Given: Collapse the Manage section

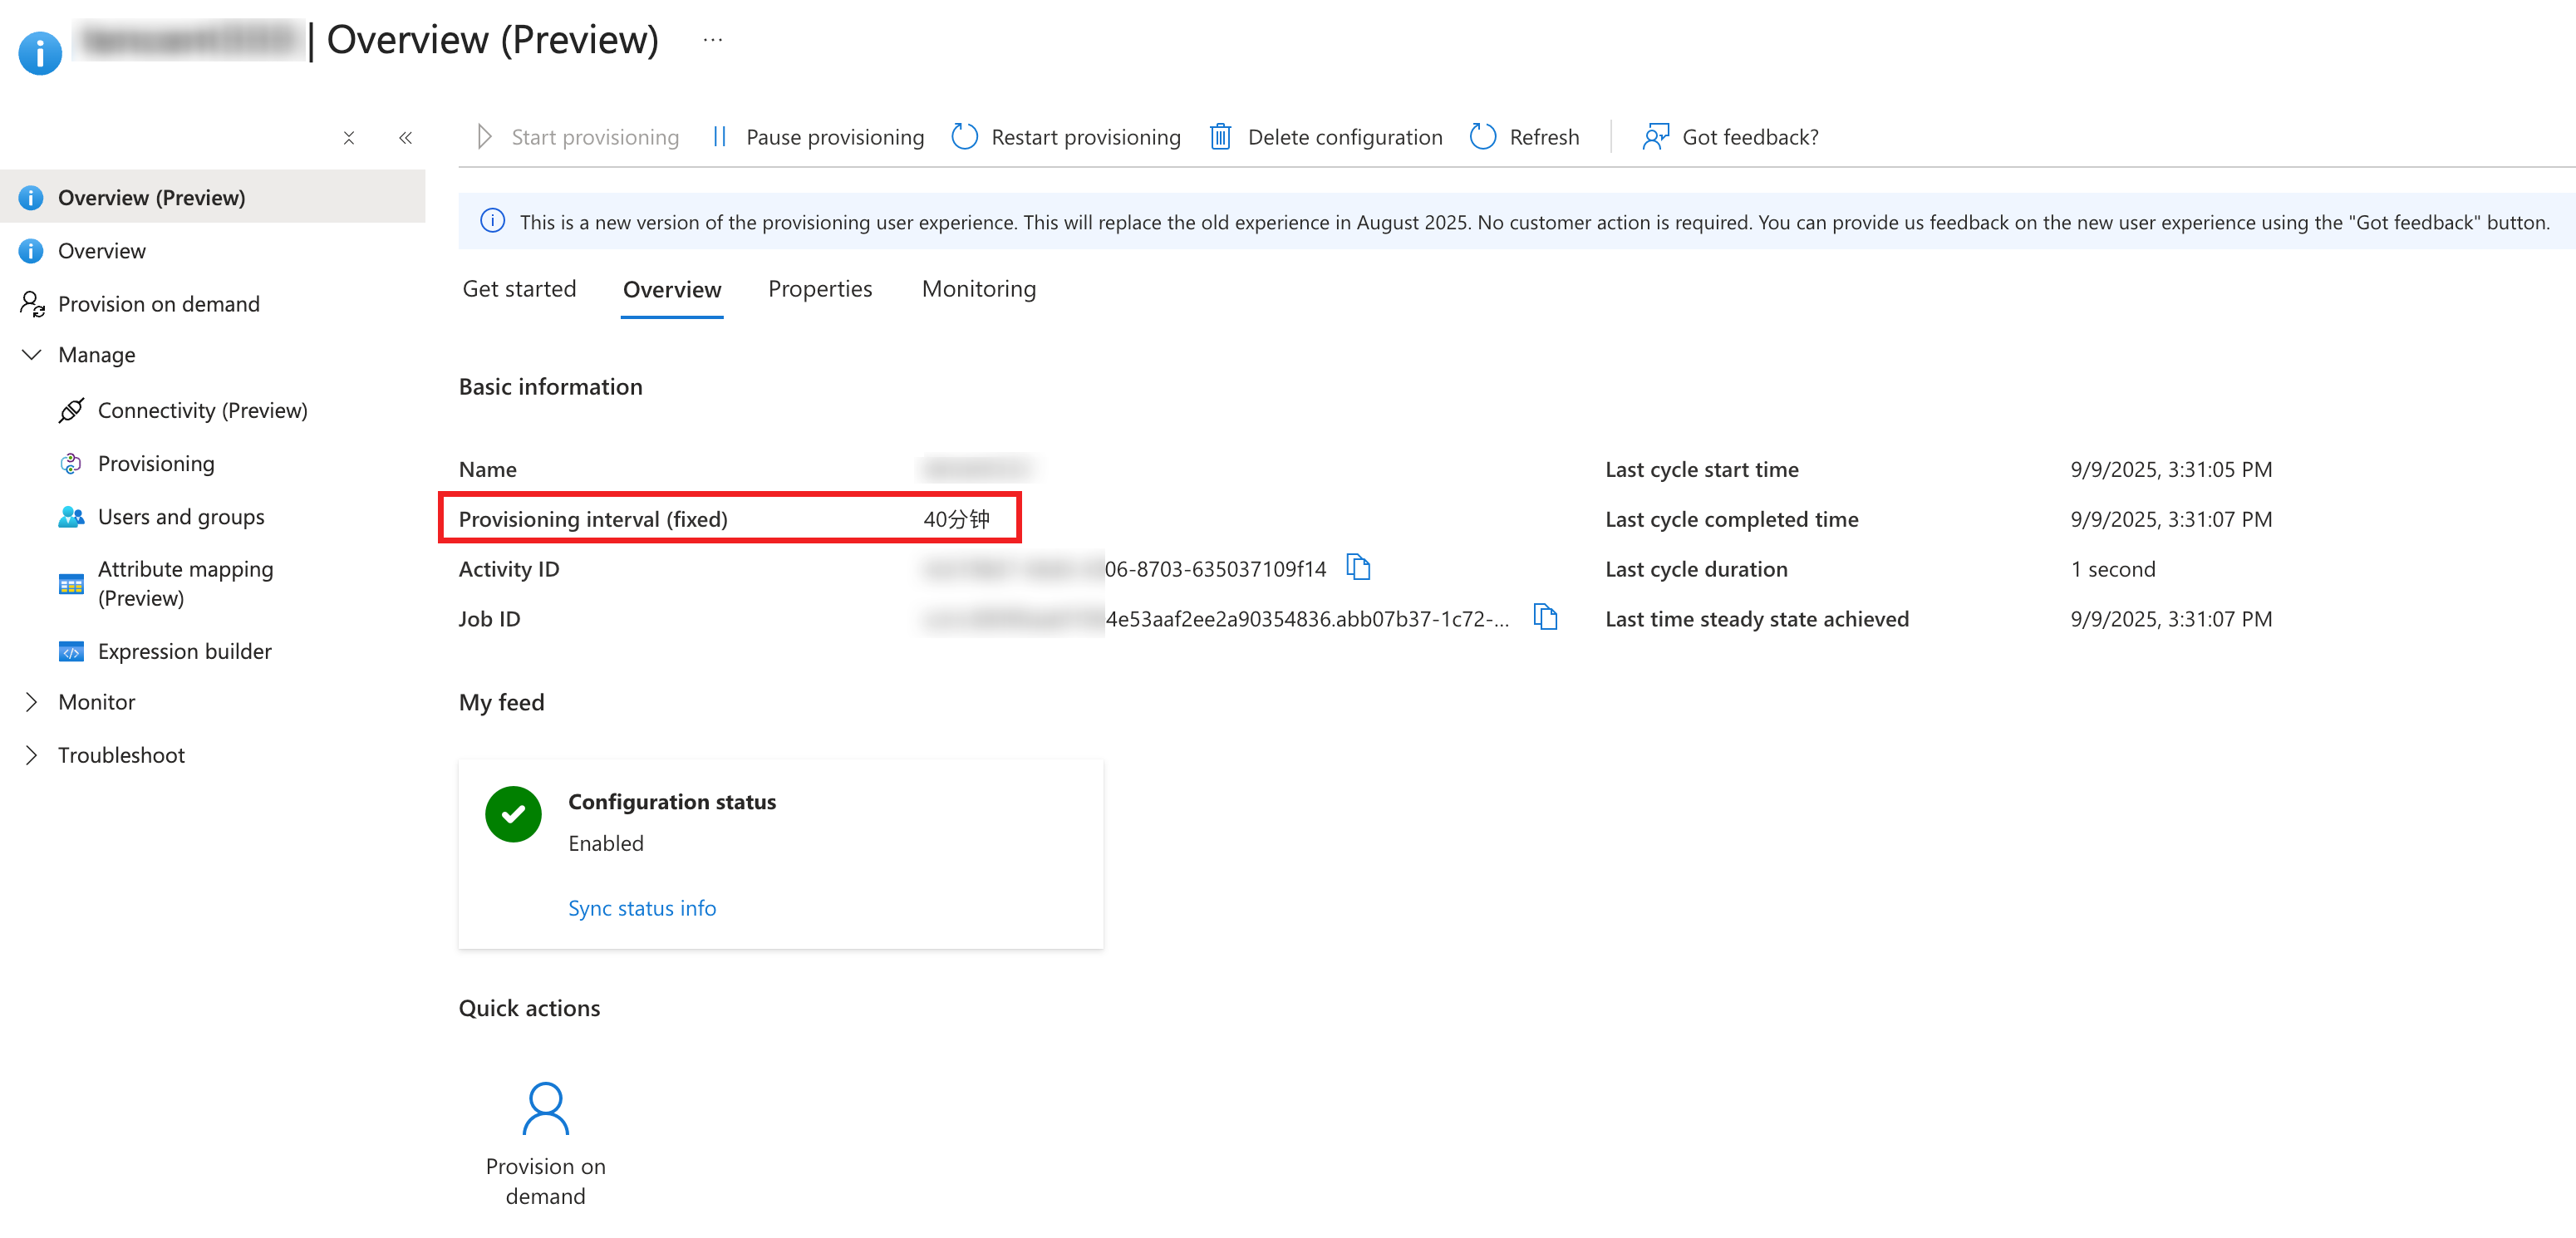Looking at the screenshot, I should point(32,355).
